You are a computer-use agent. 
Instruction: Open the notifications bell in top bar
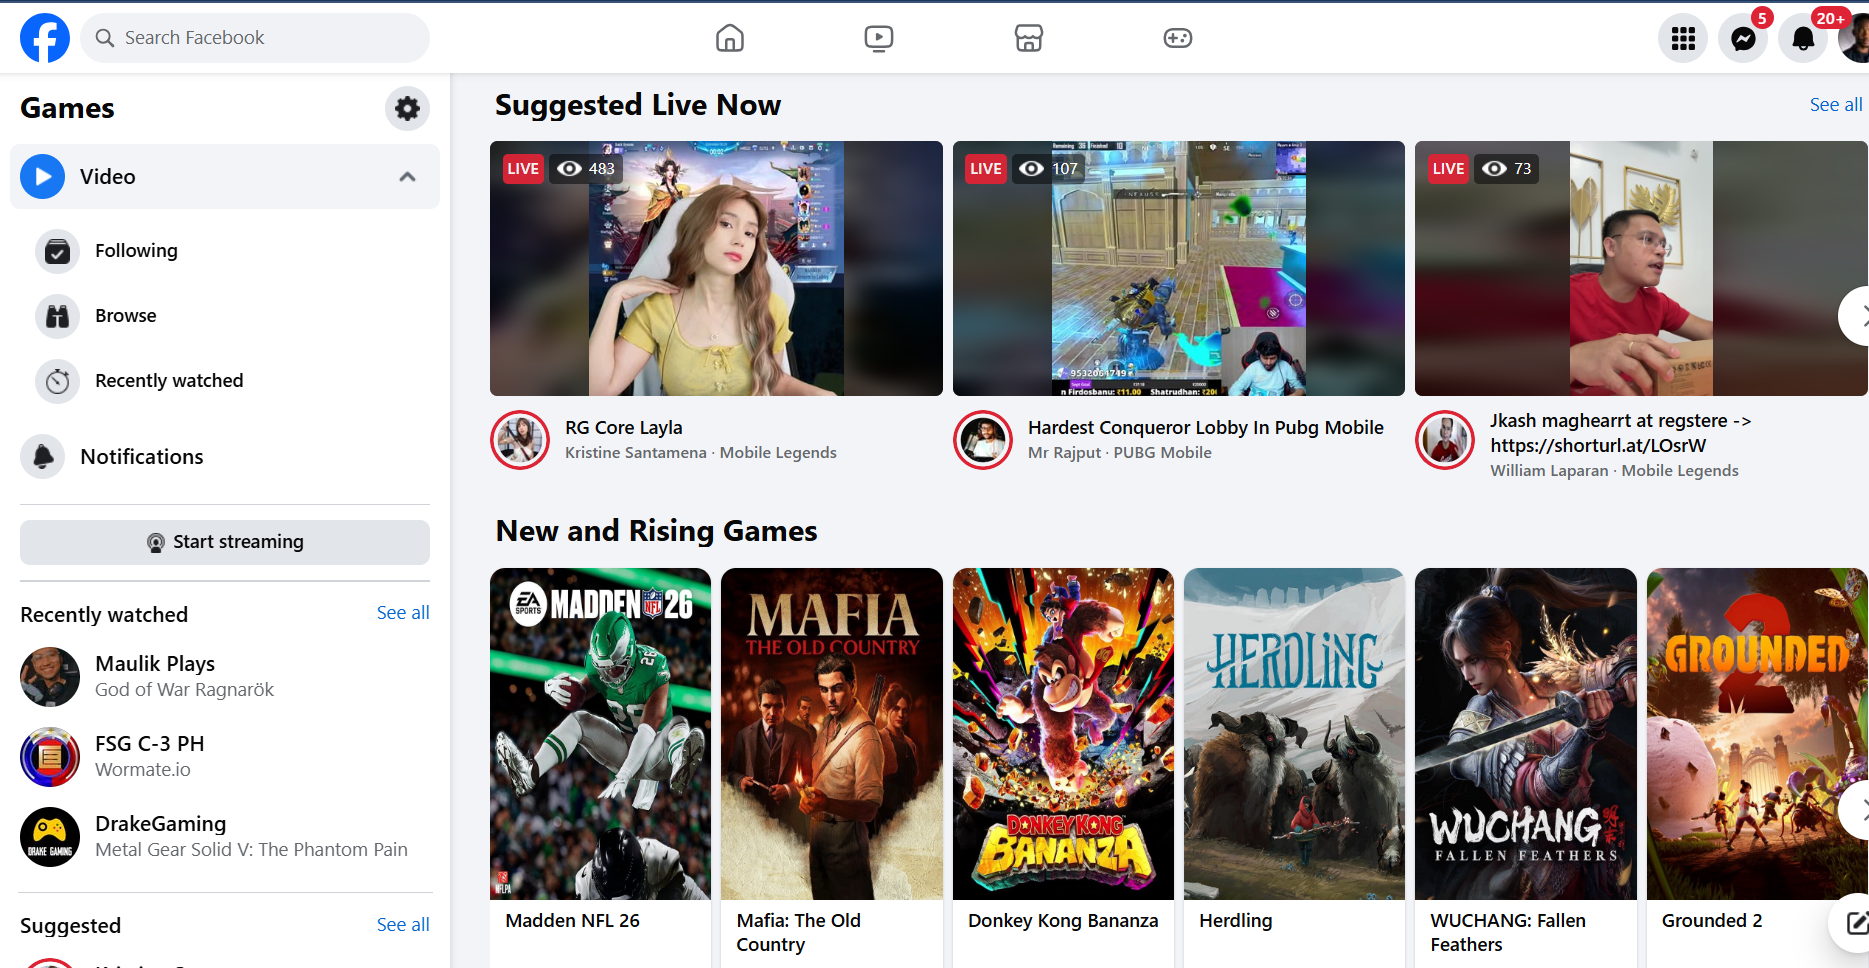click(1803, 38)
